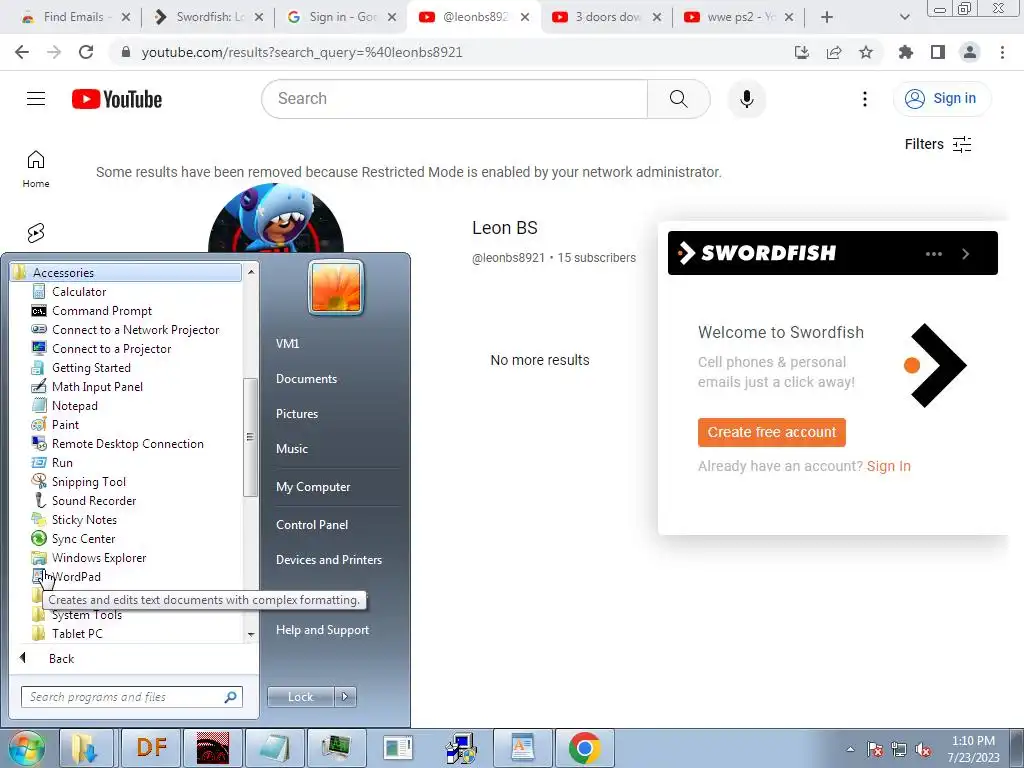This screenshot has width=1024, height=768.
Task: Open Notepad from Accessories list
Action: 74,406
